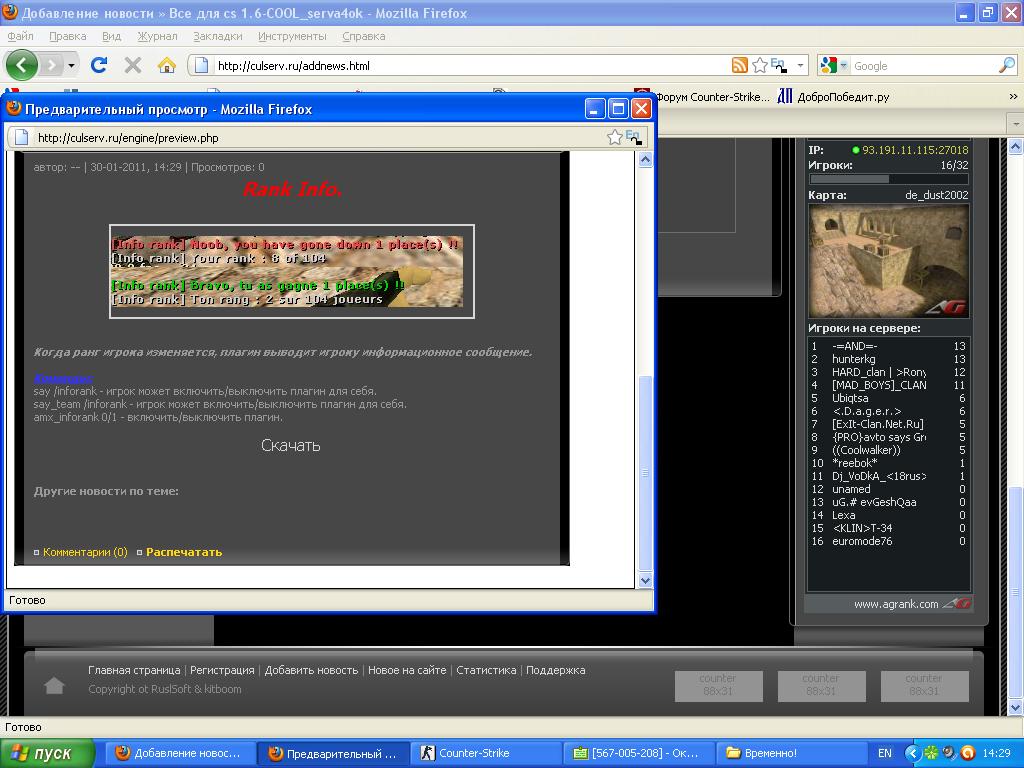Click the RSS feed icon in address bar
This screenshot has height=768, width=1024.
tap(740, 65)
